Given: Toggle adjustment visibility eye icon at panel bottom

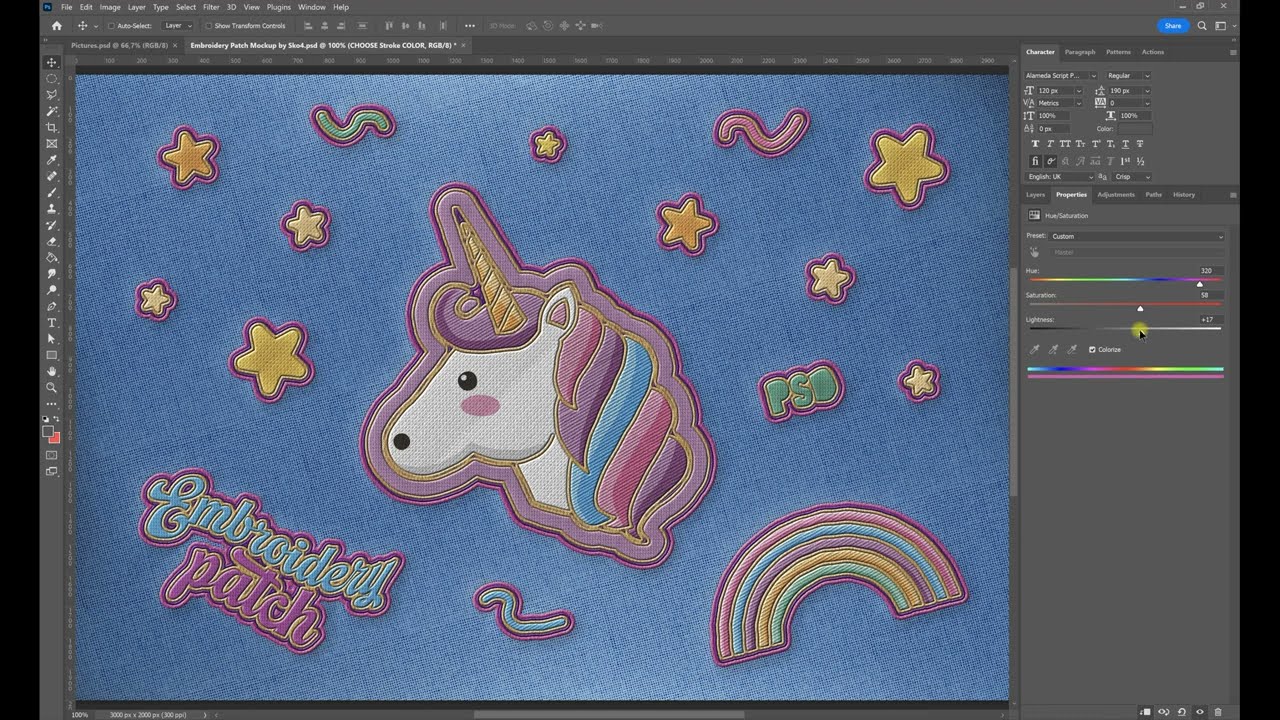Looking at the screenshot, I should pos(1199,712).
